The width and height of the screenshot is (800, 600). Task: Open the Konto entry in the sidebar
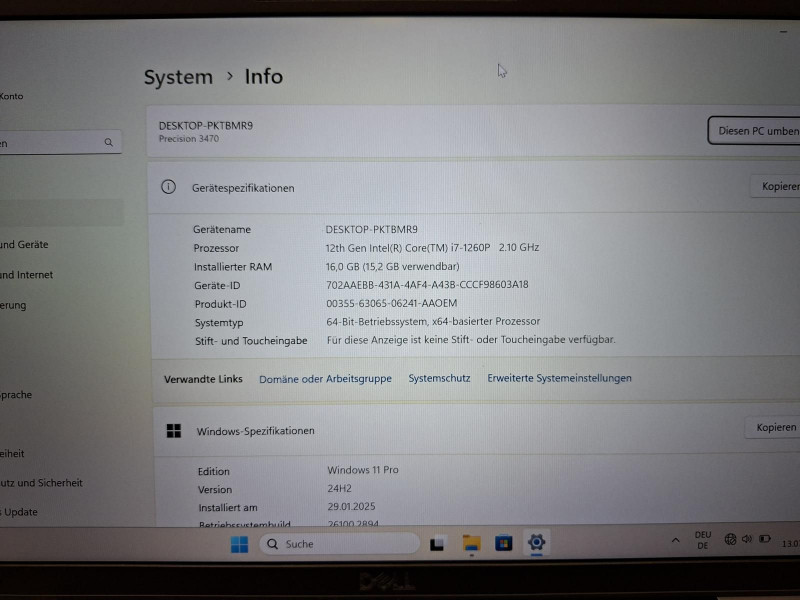(x=11, y=96)
